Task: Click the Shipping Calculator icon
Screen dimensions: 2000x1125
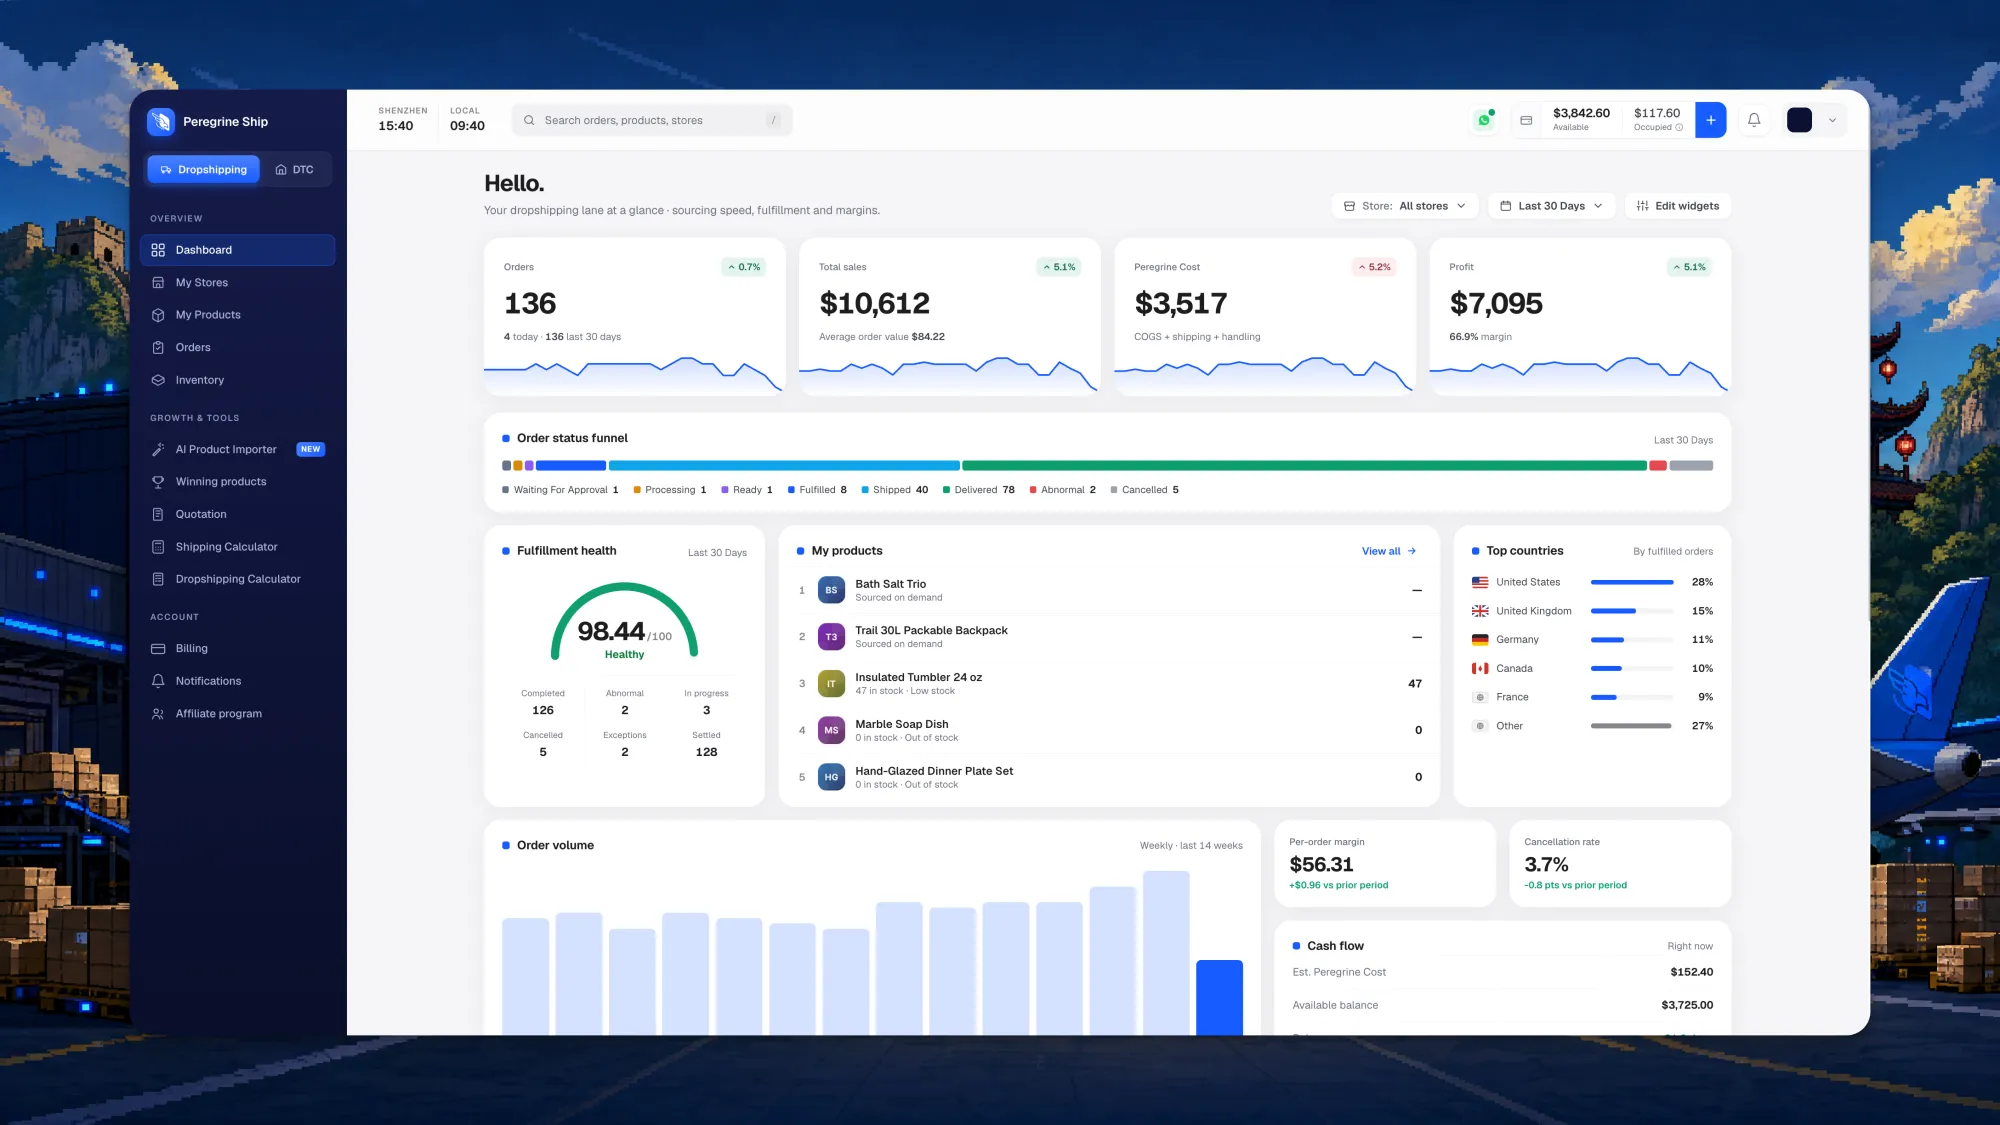Action: pos(158,547)
